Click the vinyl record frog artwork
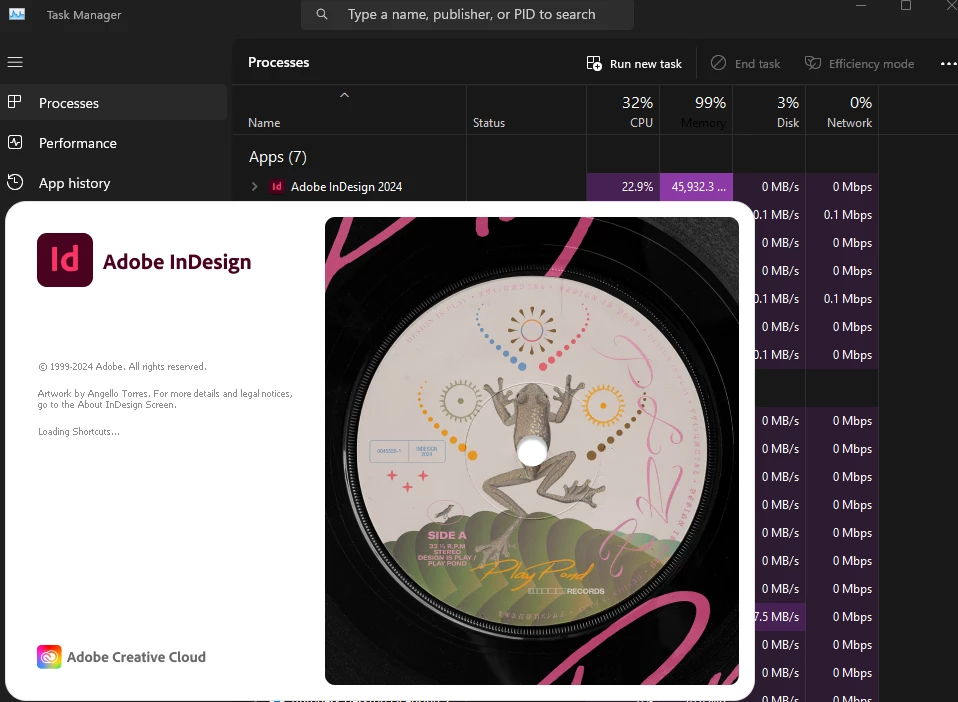The image size is (958, 702). pyautogui.click(x=532, y=451)
